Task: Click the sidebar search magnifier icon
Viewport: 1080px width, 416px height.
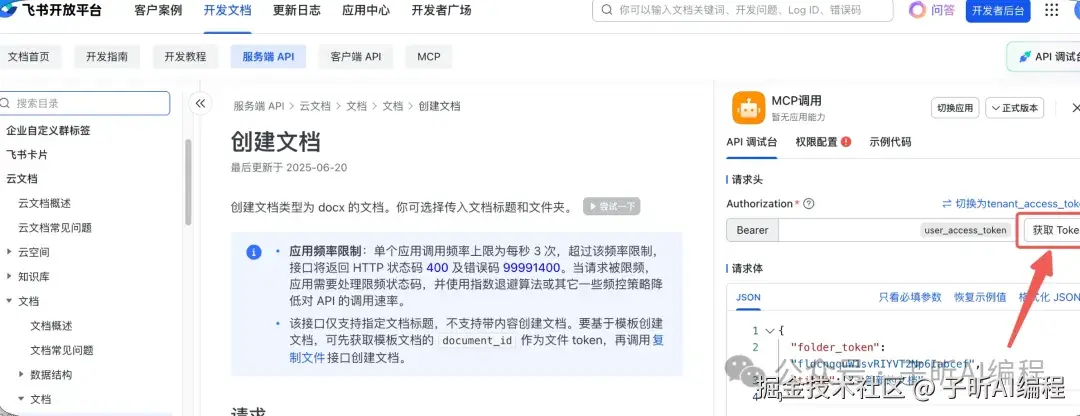Action: click(6, 103)
